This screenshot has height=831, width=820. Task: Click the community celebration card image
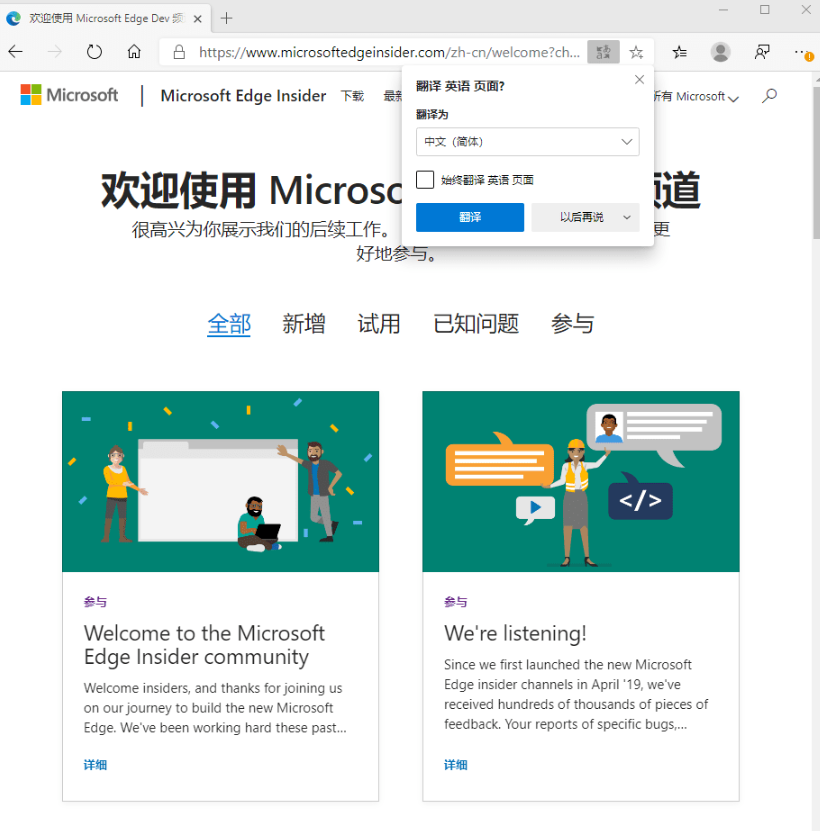click(x=221, y=481)
